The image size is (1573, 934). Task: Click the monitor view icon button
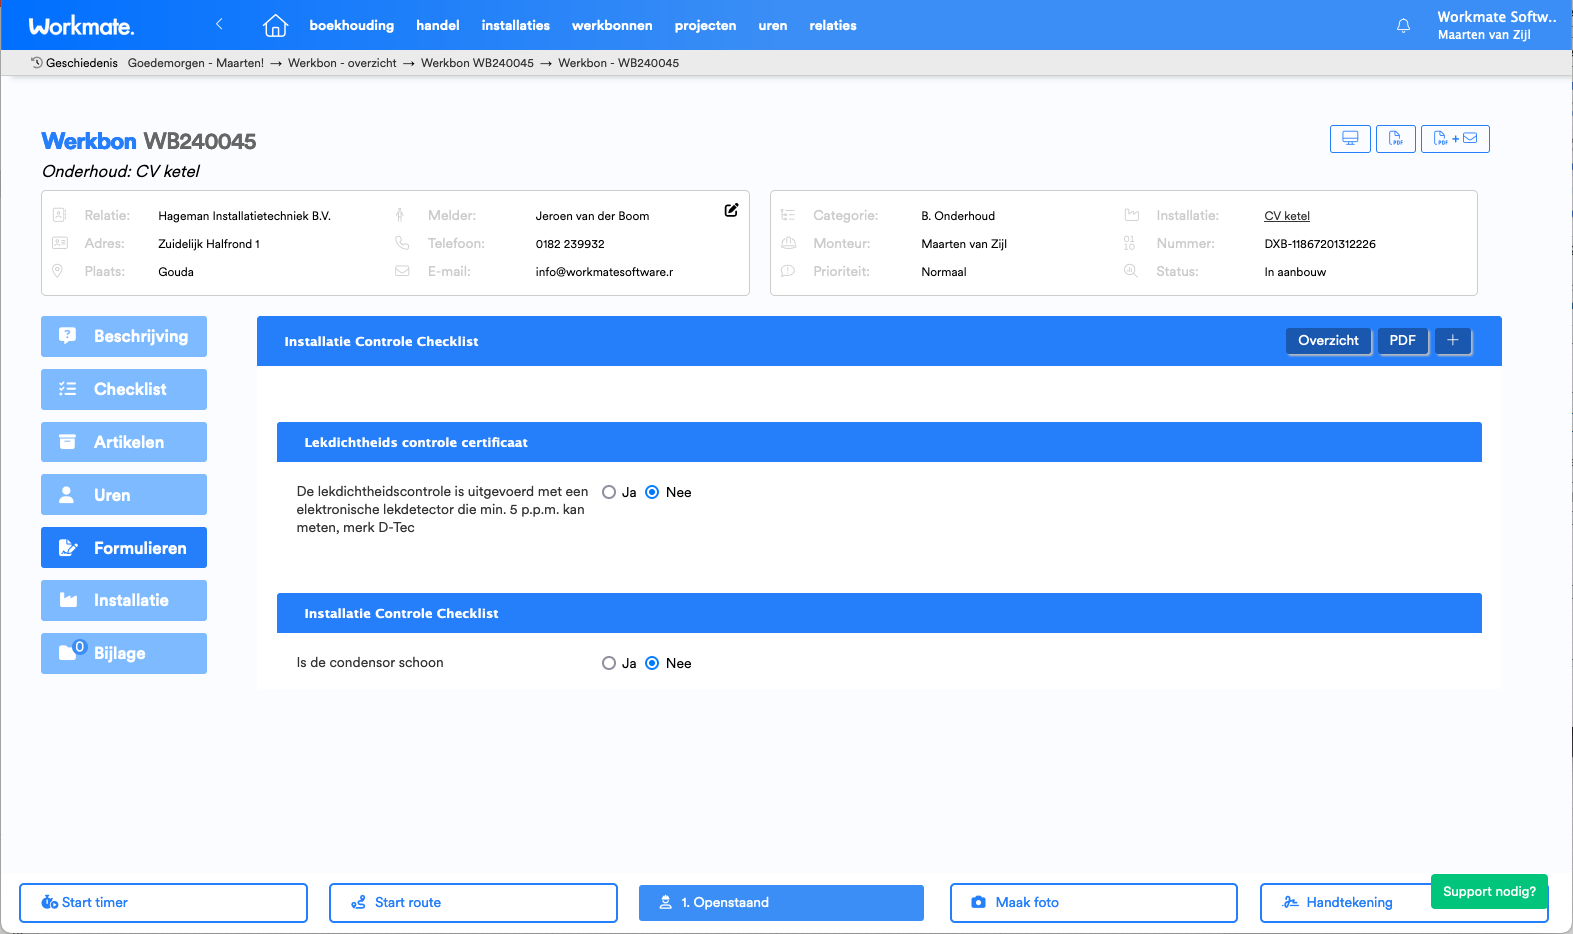[1350, 139]
